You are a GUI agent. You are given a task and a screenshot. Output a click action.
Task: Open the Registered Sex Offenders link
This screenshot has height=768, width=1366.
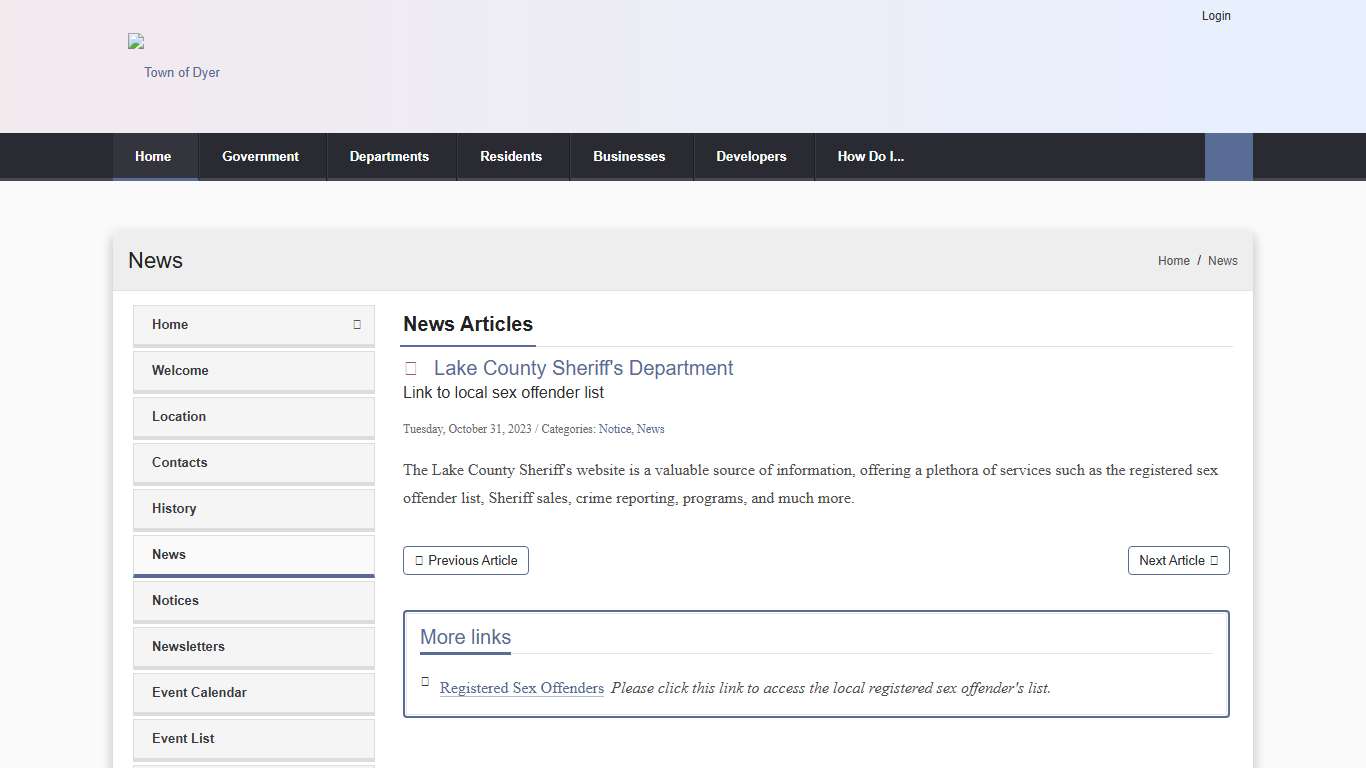click(522, 688)
